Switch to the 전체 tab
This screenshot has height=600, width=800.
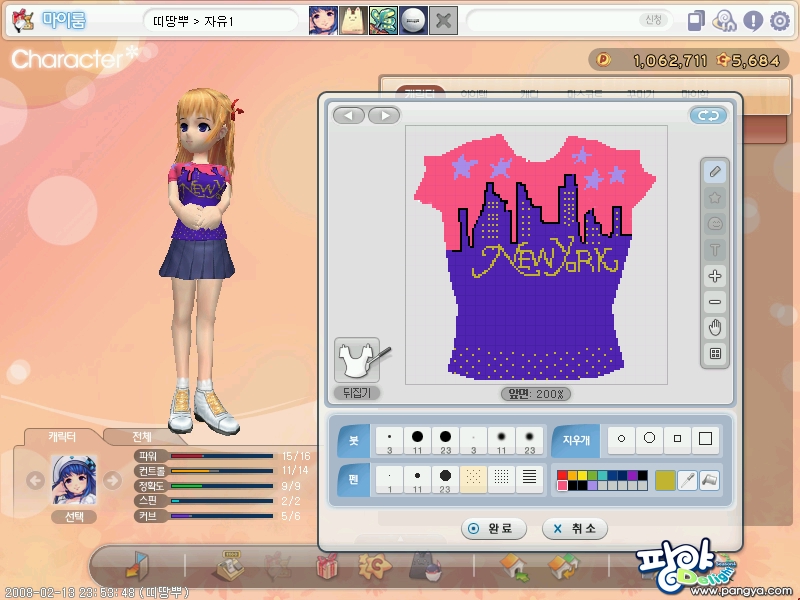pyautogui.click(x=142, y=437)
